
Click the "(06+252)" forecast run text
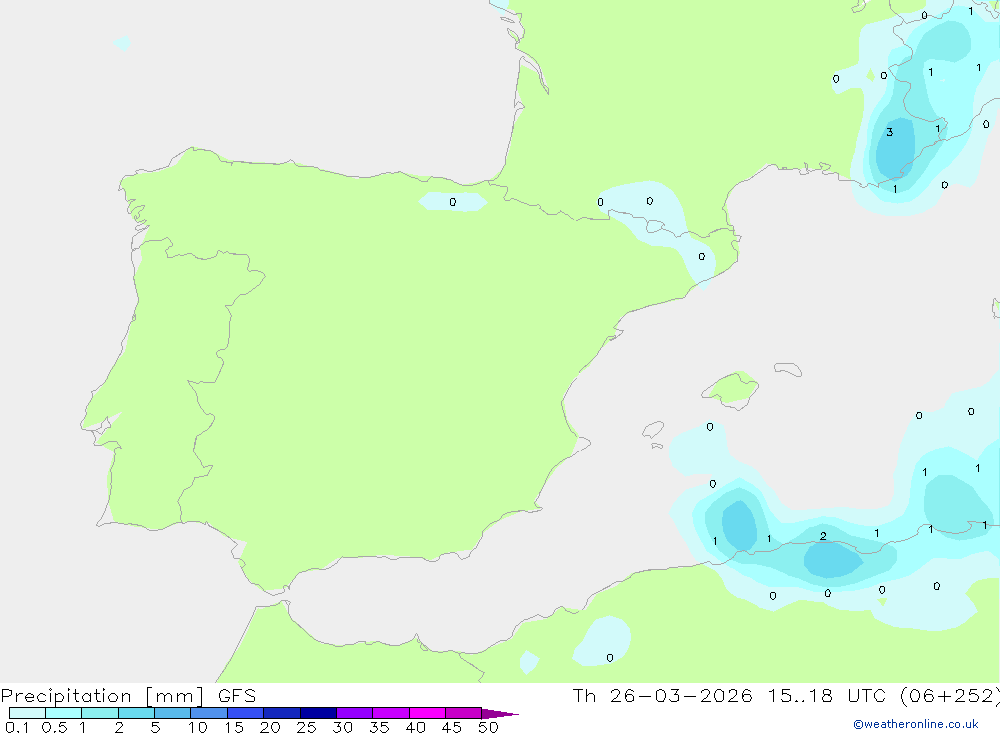coord(950,696)
